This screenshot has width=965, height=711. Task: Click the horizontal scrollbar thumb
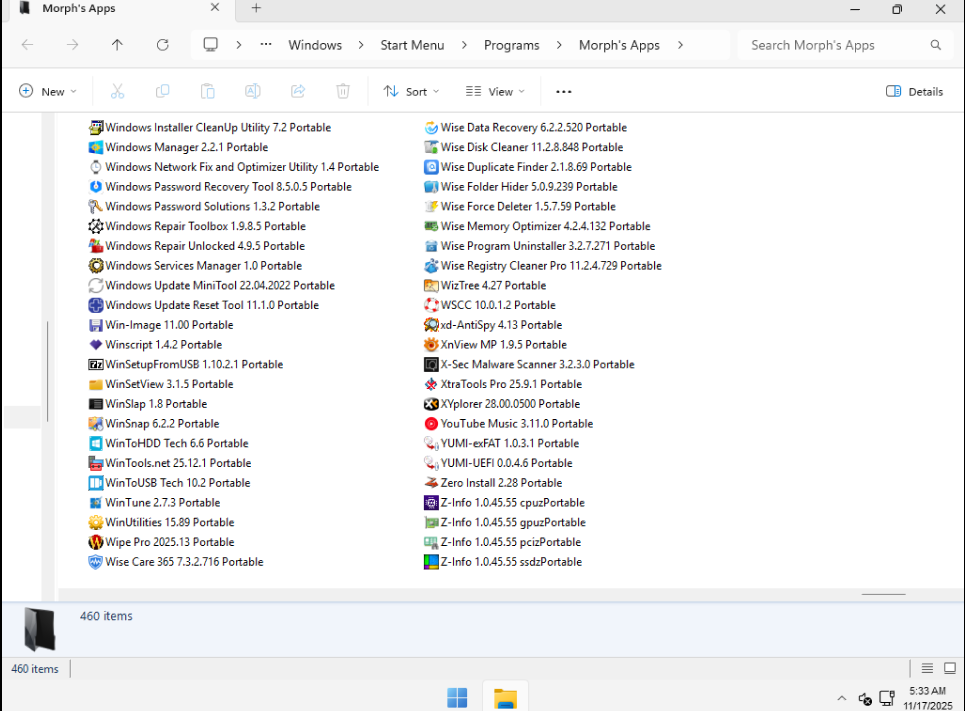[x=883, y=595]
